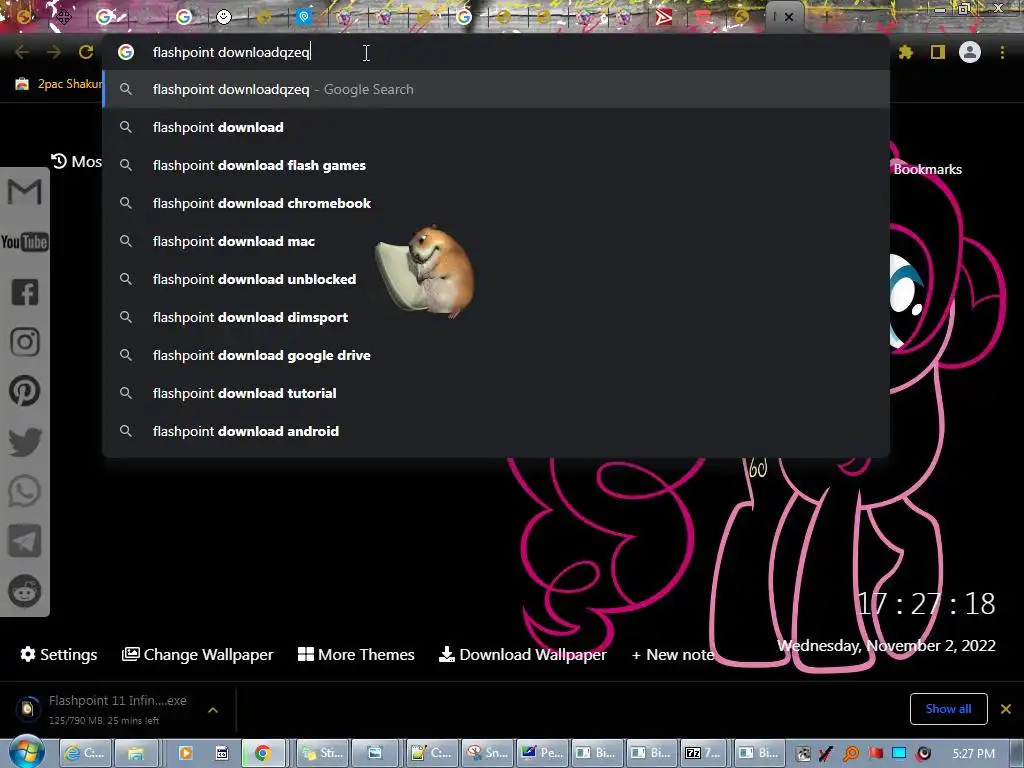
Task: Click the date Wednesday, November 2, 2022
Action: [886, 645]
